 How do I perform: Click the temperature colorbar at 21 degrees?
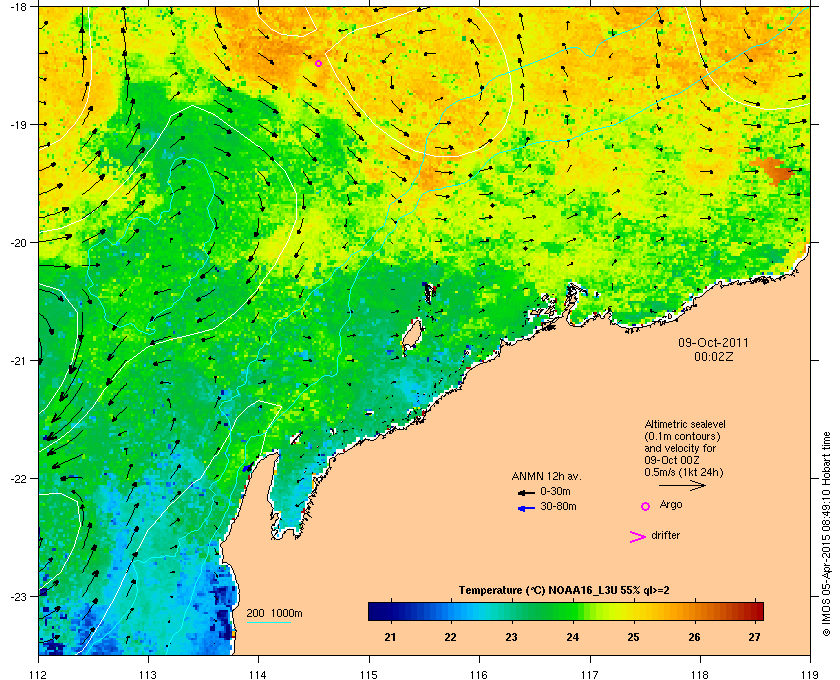pyautogui.click(x=391, y=611)
